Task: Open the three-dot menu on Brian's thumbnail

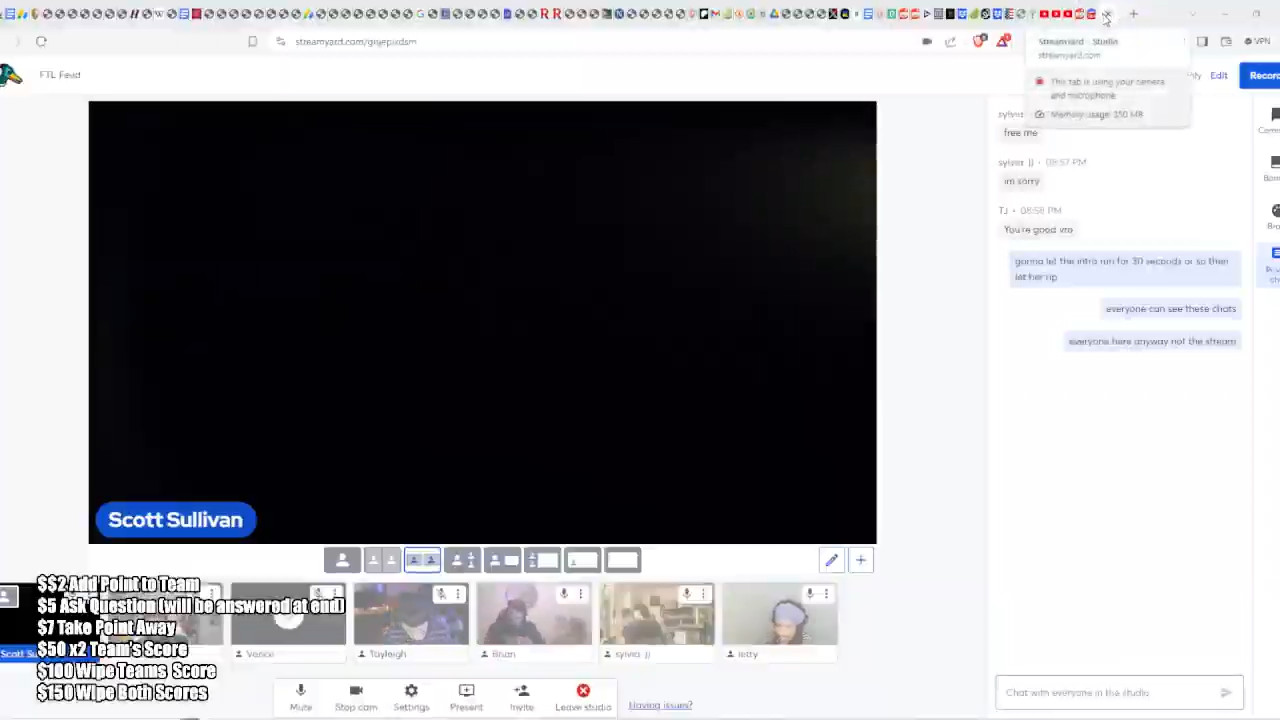Action: [580, 594]
